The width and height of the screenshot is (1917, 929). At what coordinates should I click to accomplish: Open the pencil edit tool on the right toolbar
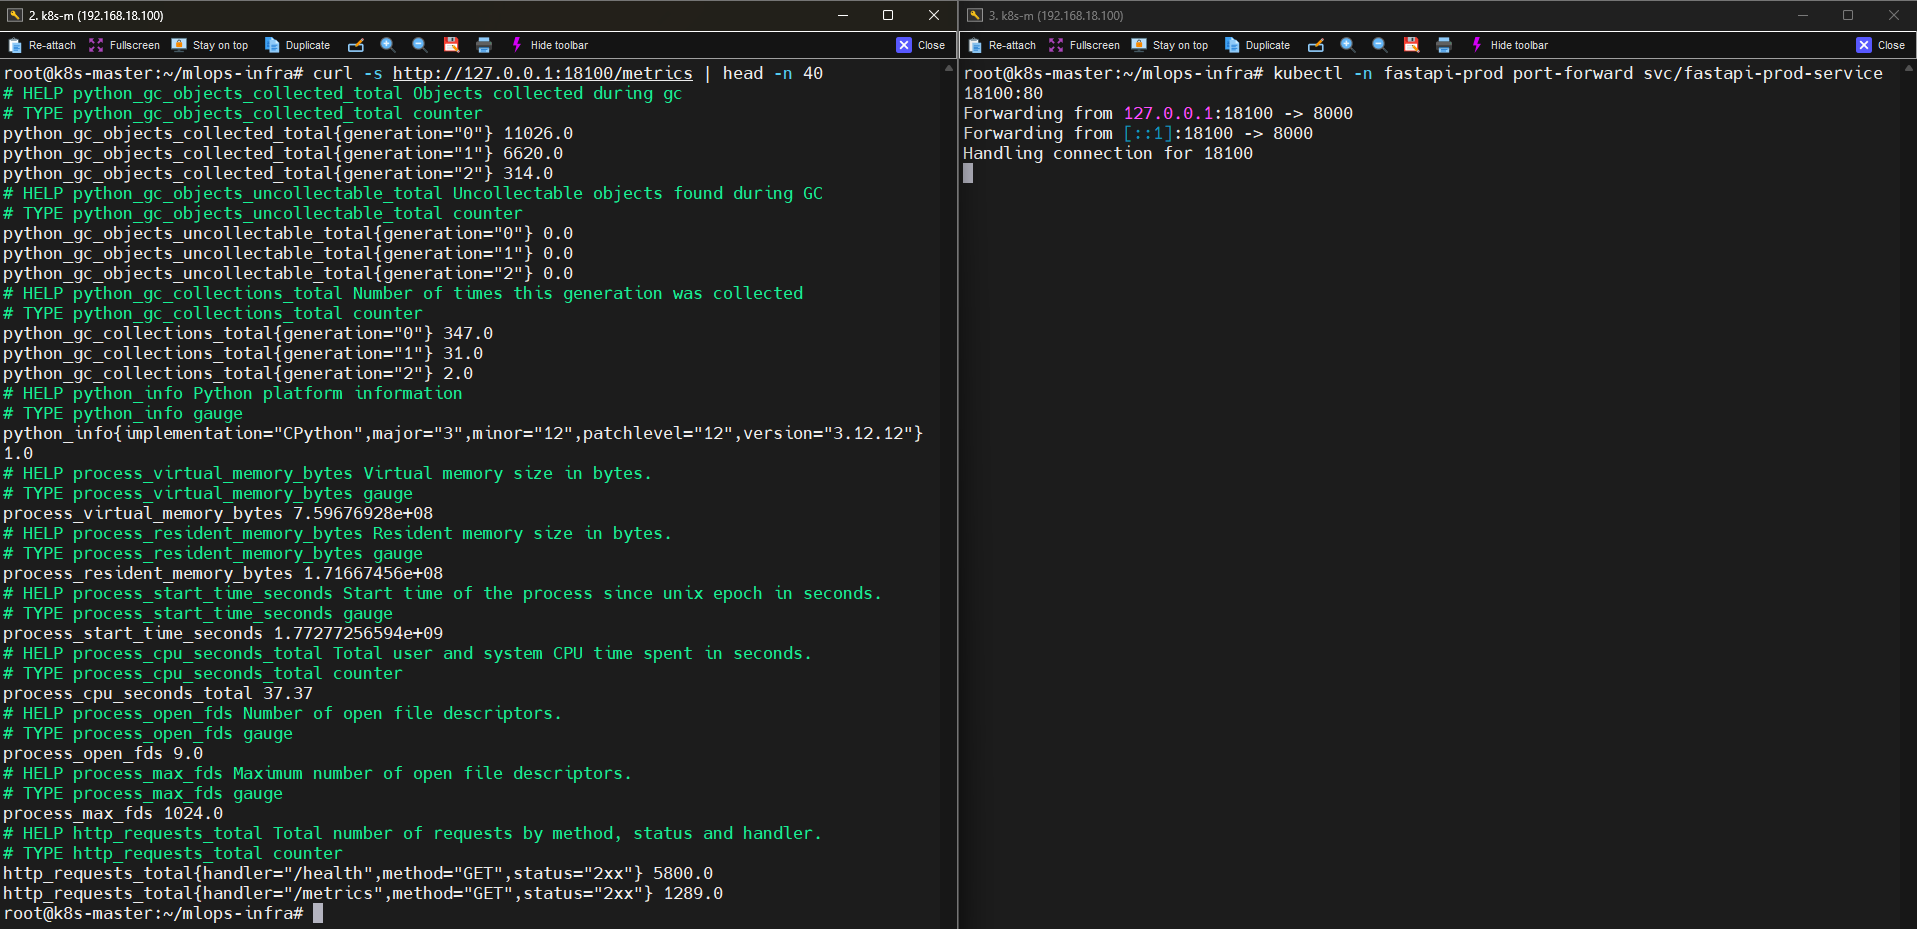(x=1317, y=45)
